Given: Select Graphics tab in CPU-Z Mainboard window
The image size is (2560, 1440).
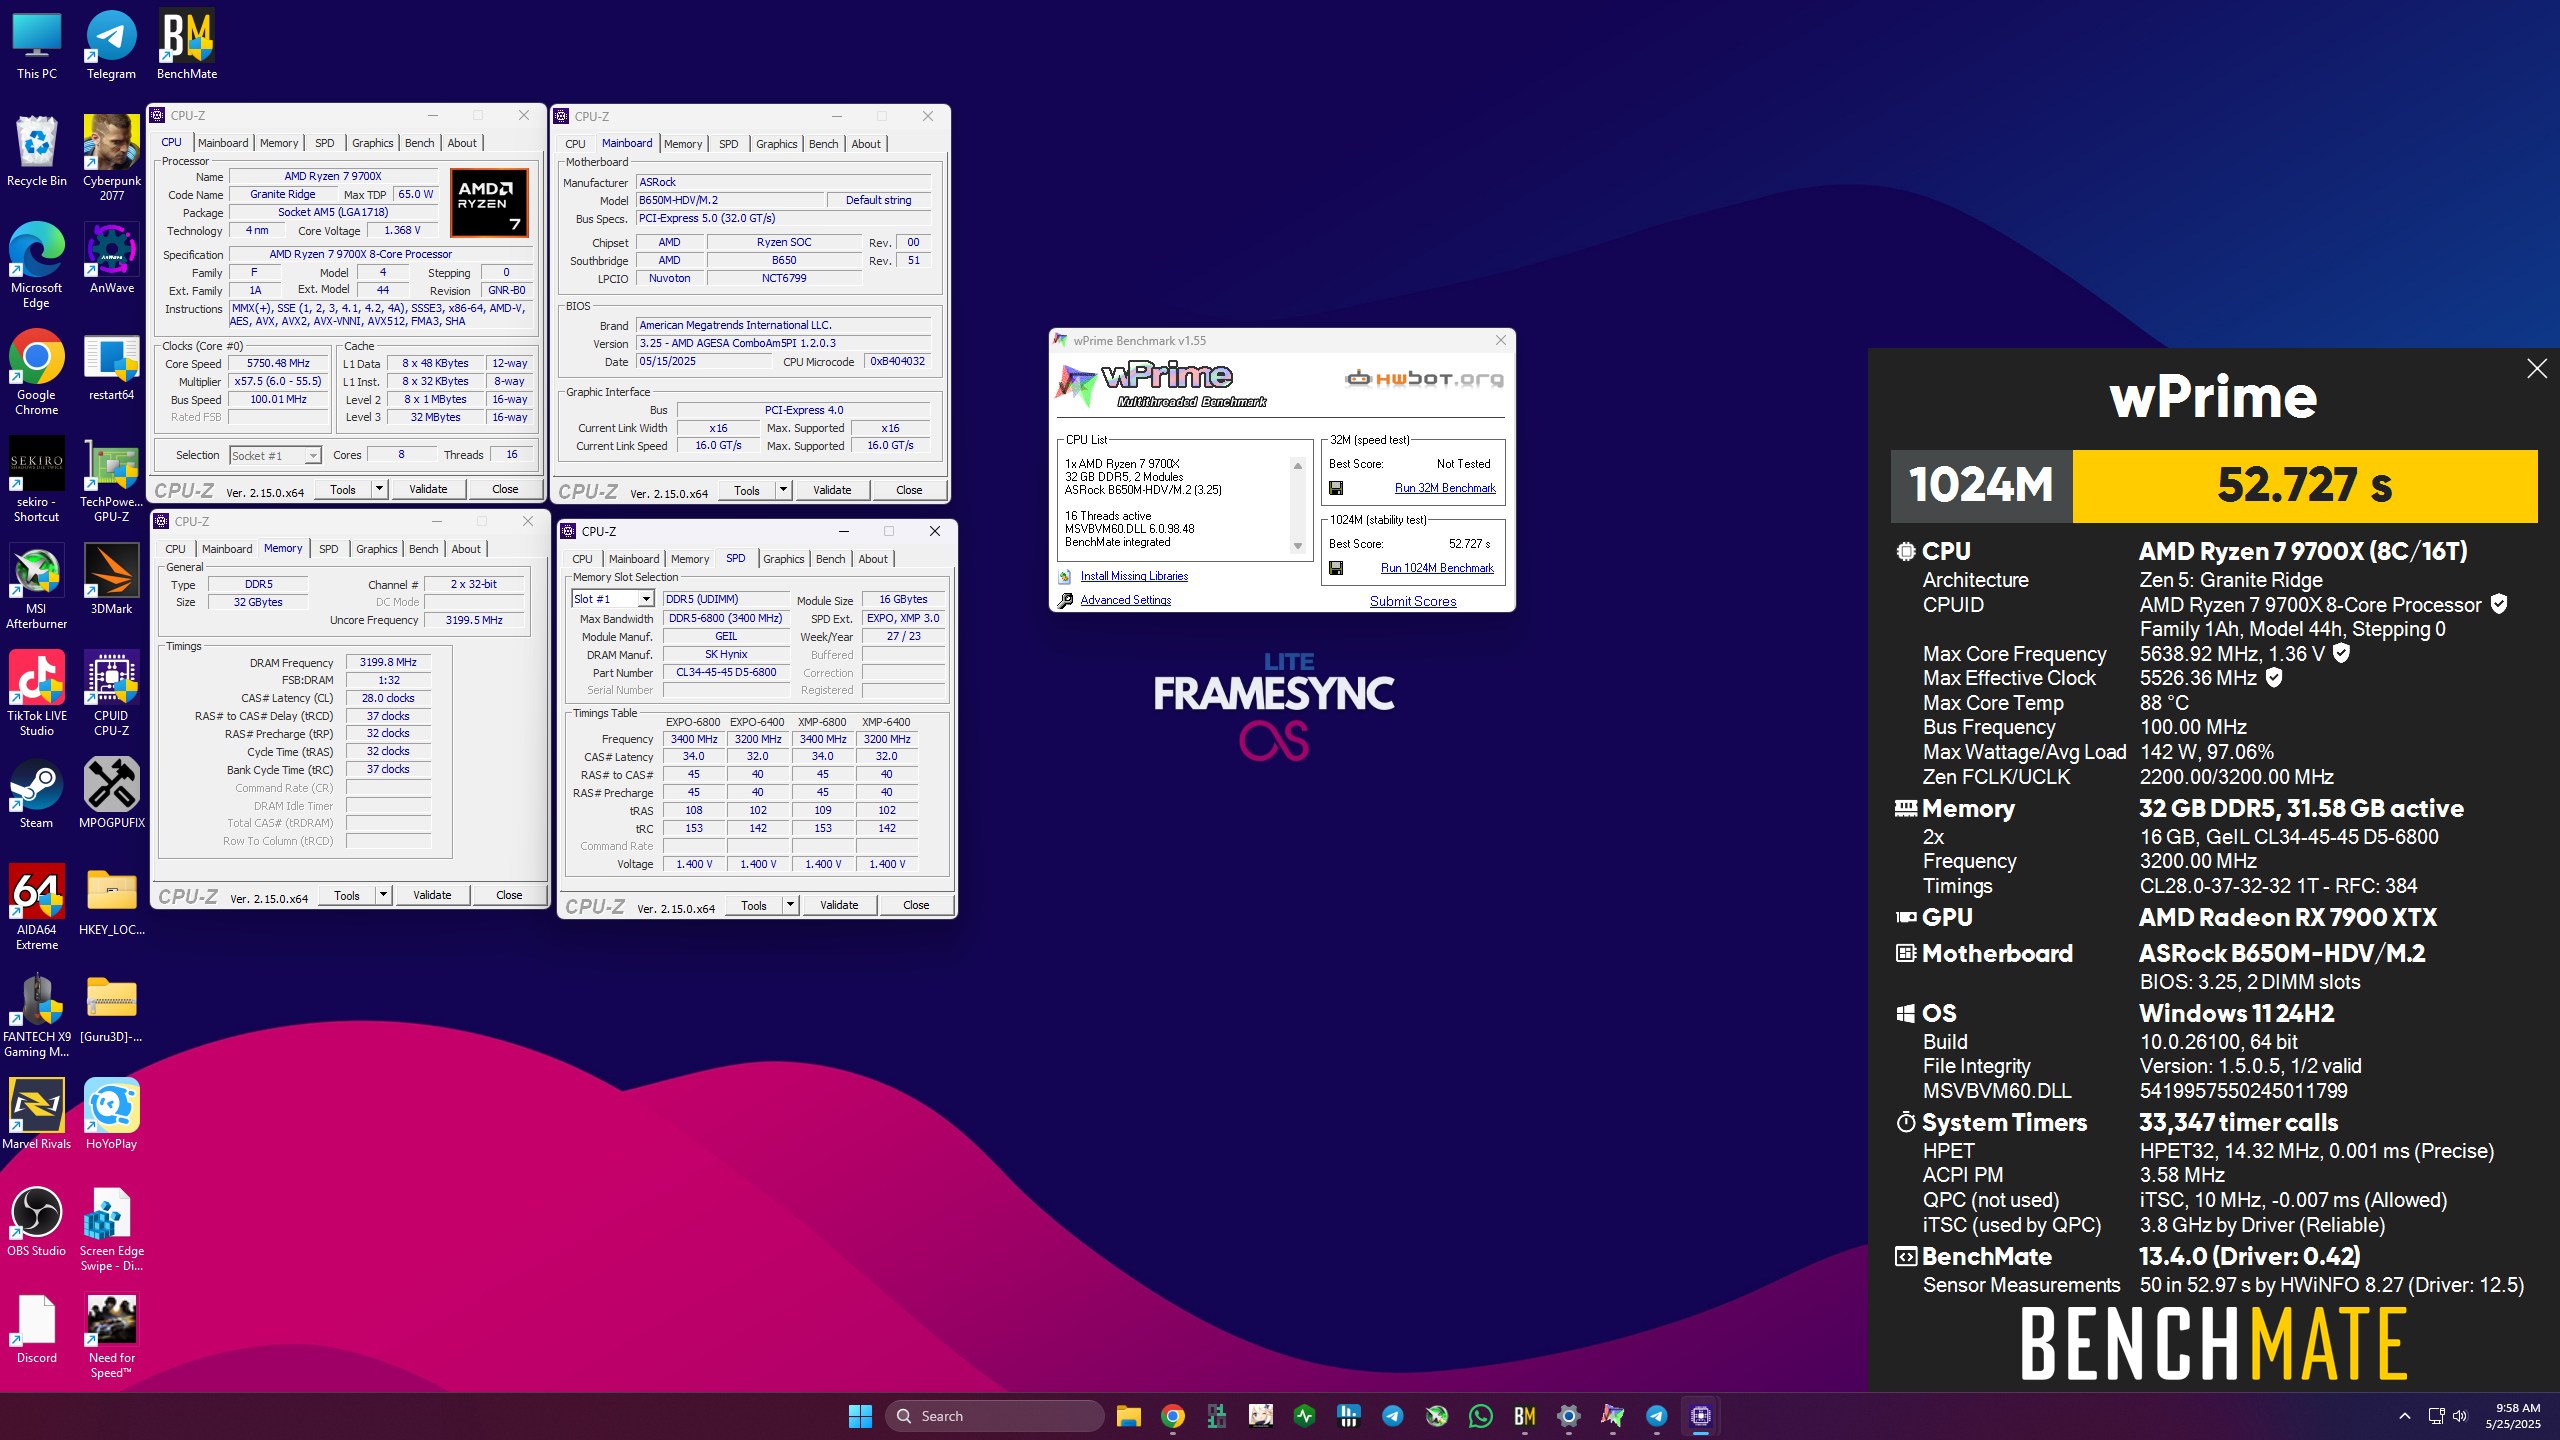Looking at the screenshot, I should click(777, 144).
